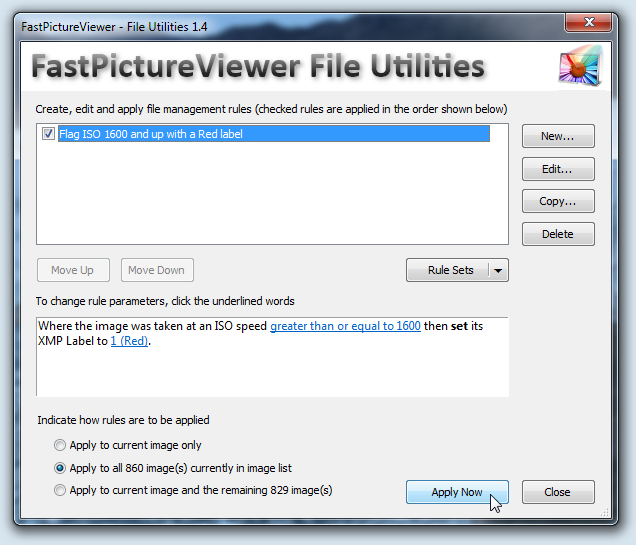Click the Move Down button
Image resolution: width=636 pixels, height=545 pixels.
157,270
